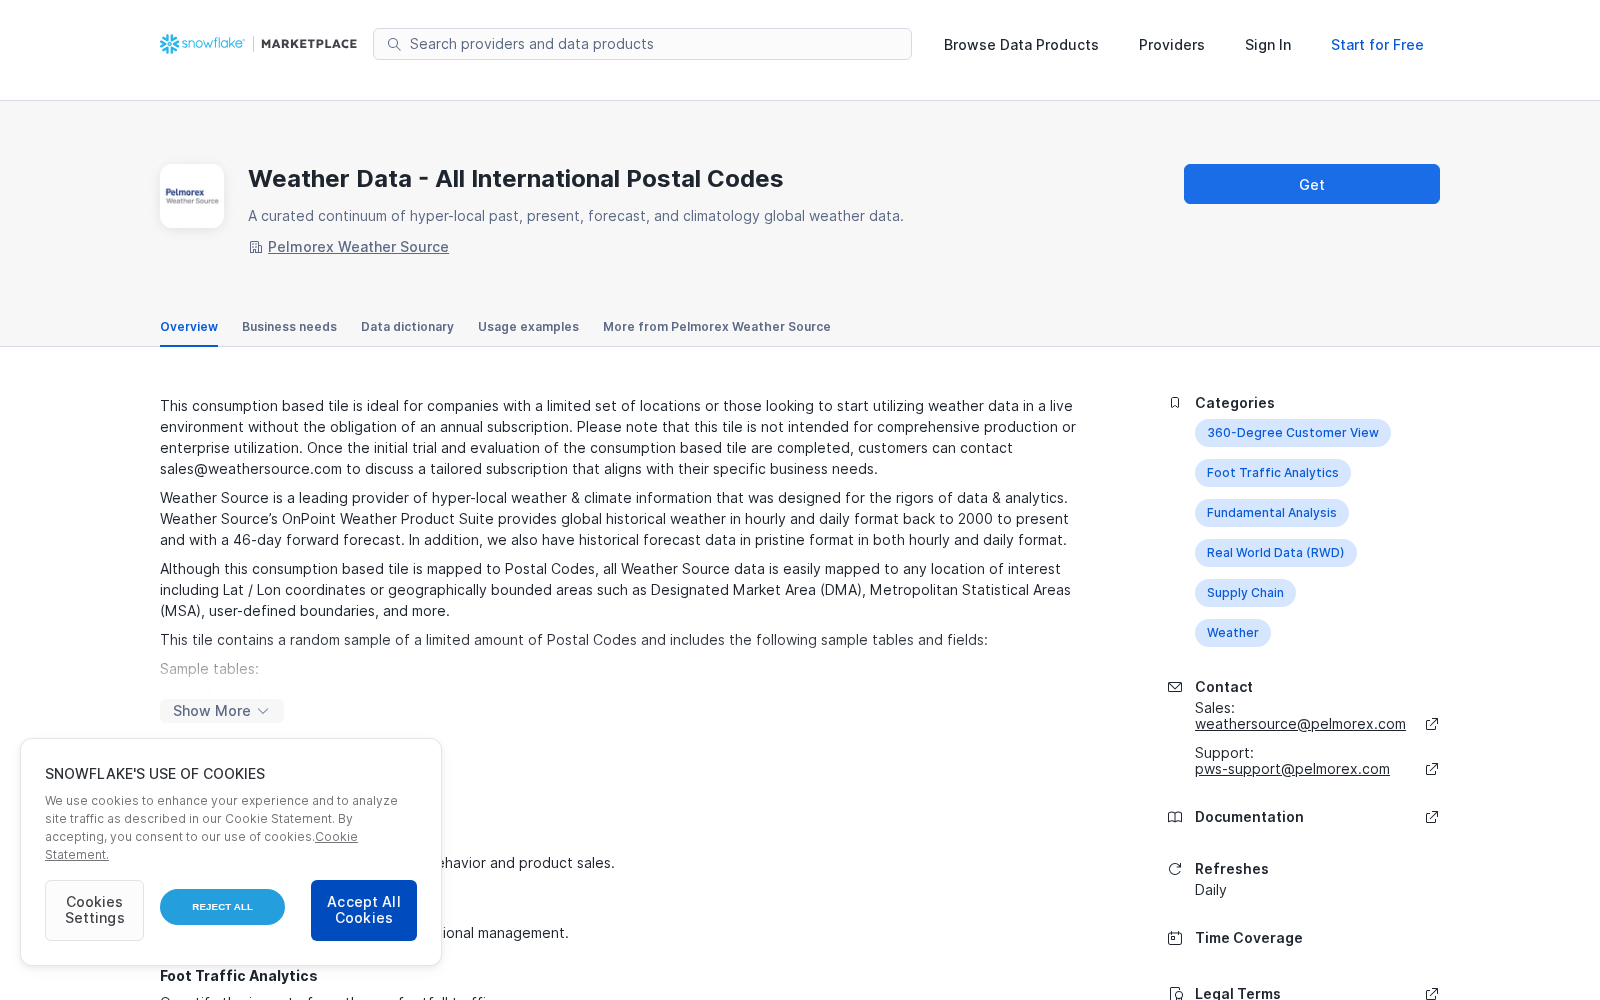Open the Data dictionary tab
Viewport: 1600px width, 1000px height.
407,327
